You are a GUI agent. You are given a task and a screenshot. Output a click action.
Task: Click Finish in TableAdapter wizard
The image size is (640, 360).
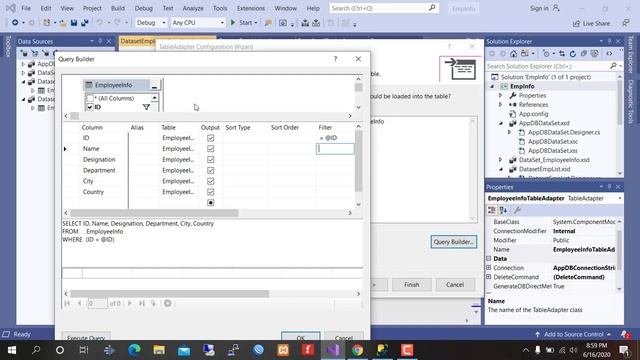click(411, 284)
